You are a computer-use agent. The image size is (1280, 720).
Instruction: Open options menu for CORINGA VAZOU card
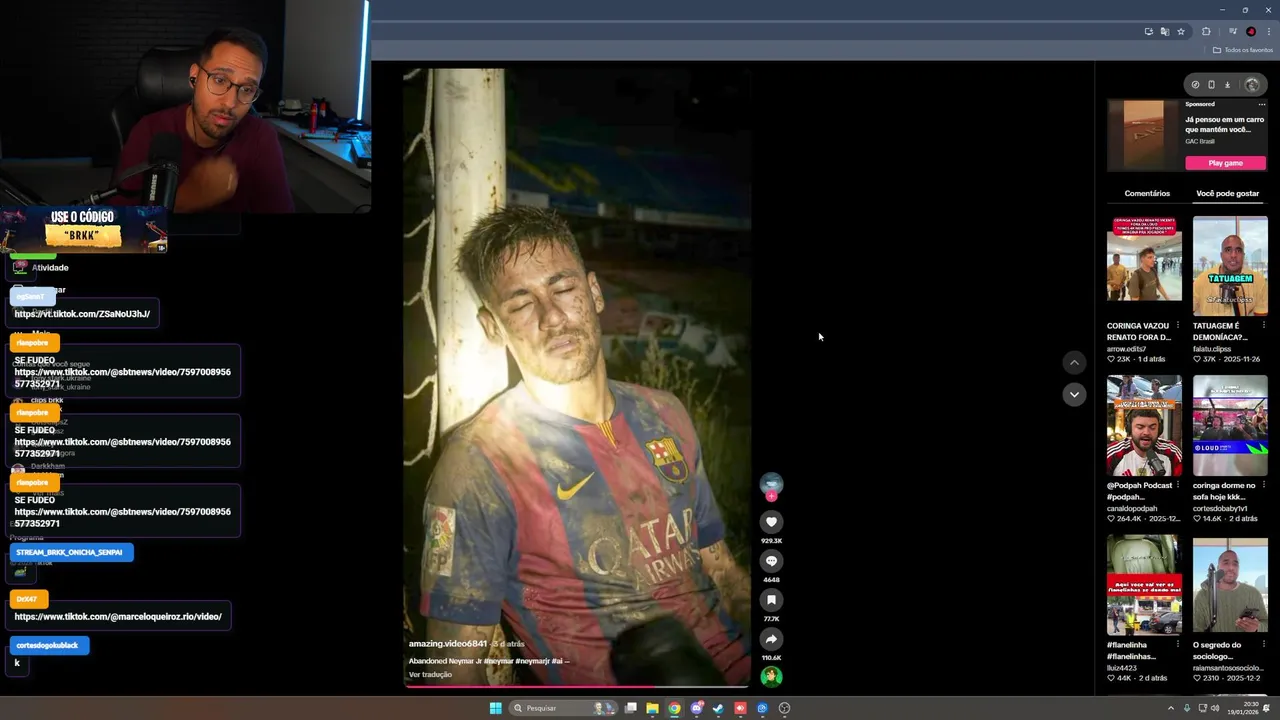click(1177, 325)
